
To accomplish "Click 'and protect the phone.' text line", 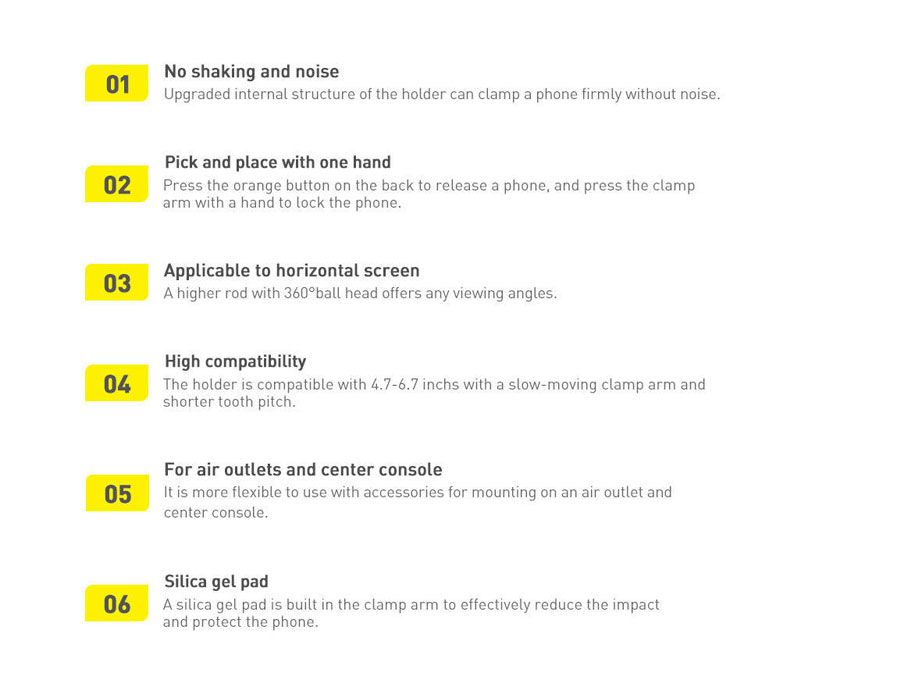I will click(240, 622).
